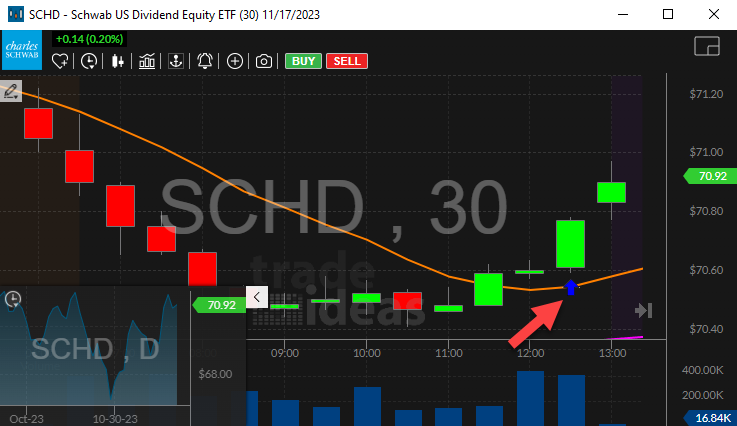Image resolution: width=737 pixels, height=426 pixels.
Task: Click the Oct-23 date on mini chart
Action: point(26,418)
